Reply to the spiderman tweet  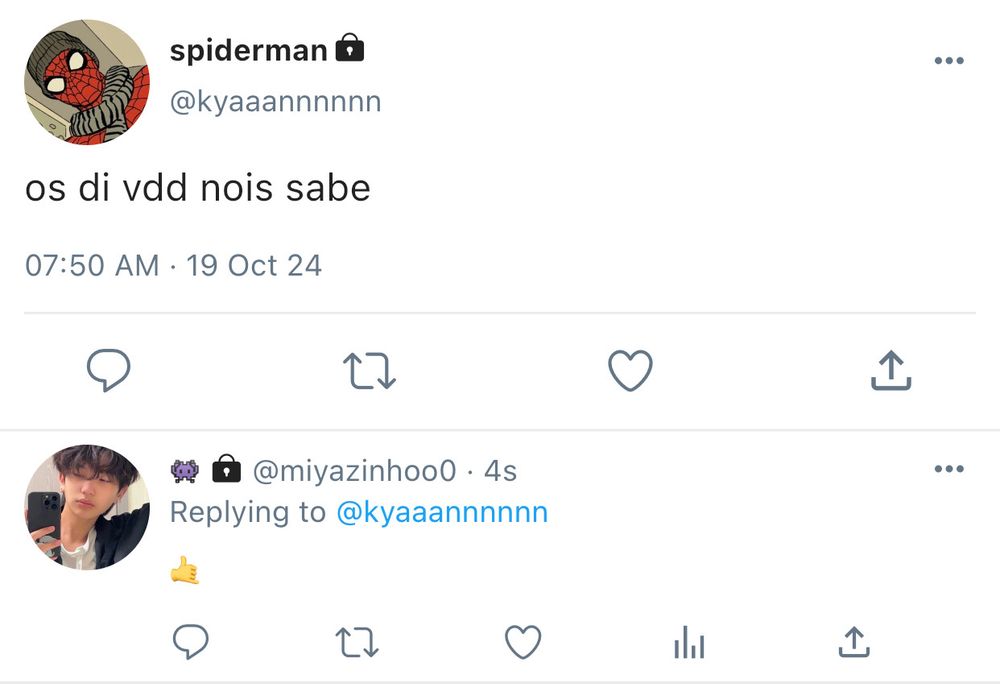108,371
